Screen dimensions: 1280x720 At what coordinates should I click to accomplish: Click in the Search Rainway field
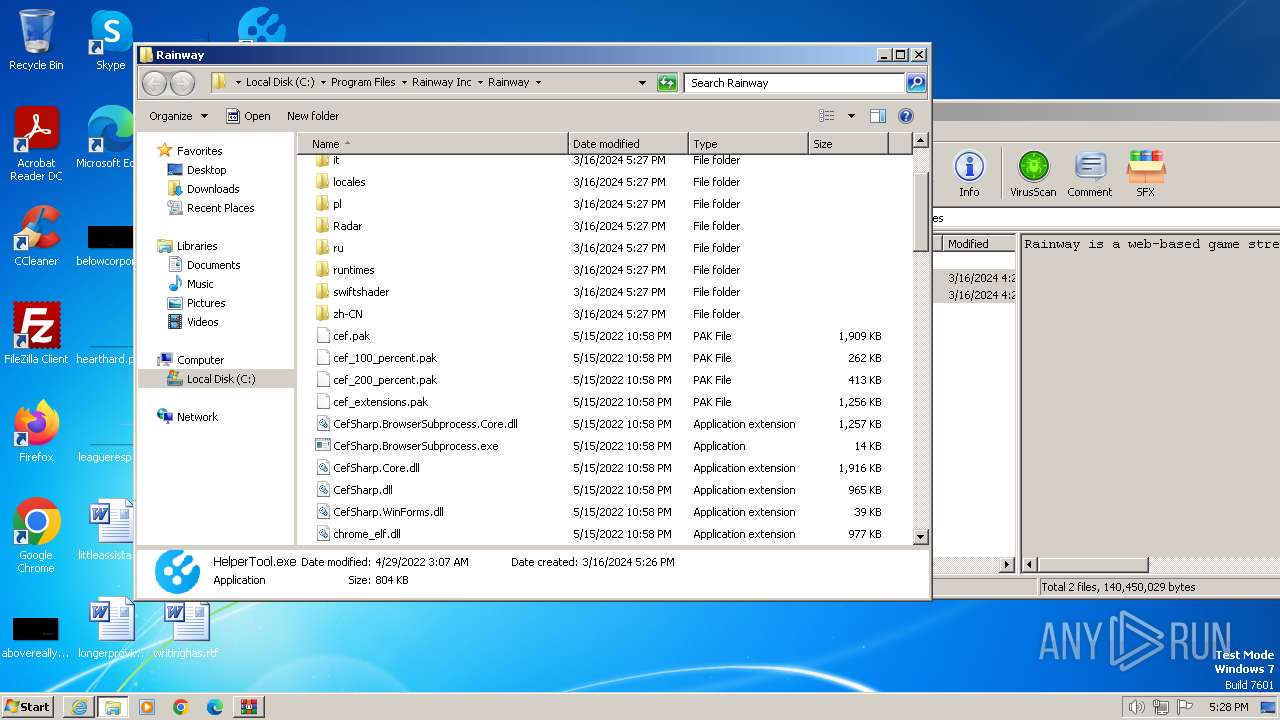coord(794,83)
